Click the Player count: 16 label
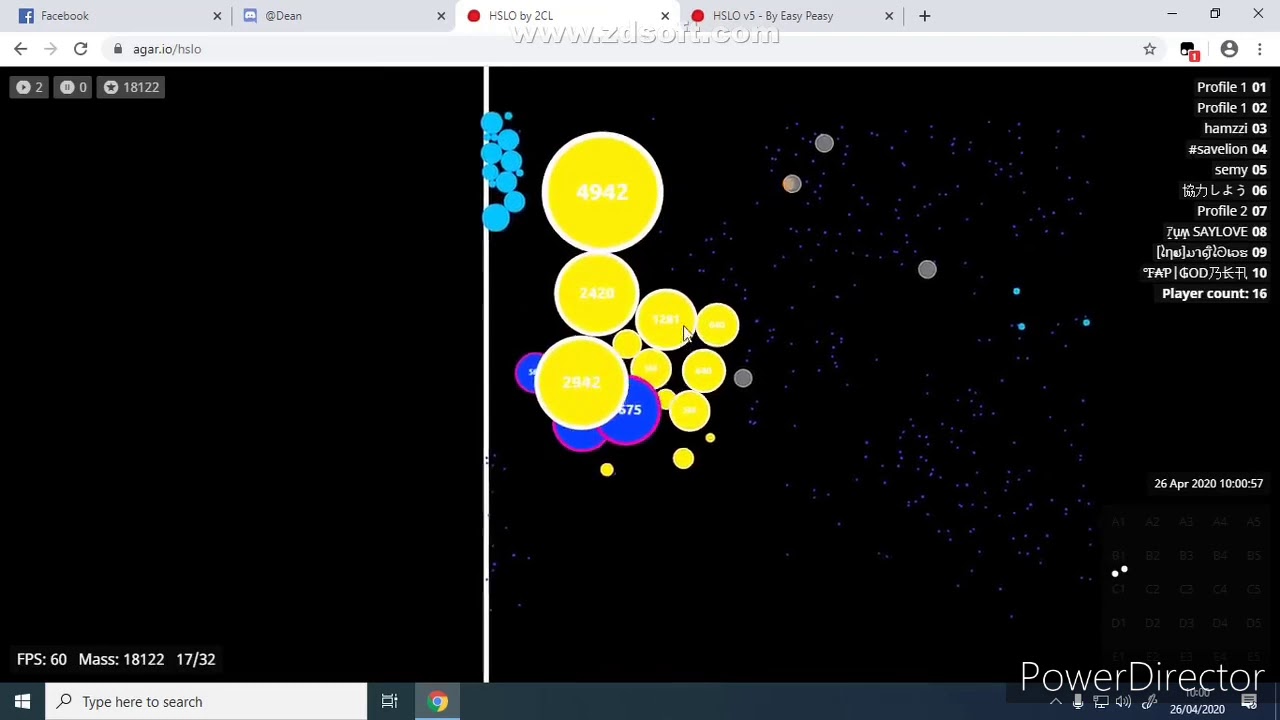This screenshot has width=1280, height=720. [x=1214, y=293]
